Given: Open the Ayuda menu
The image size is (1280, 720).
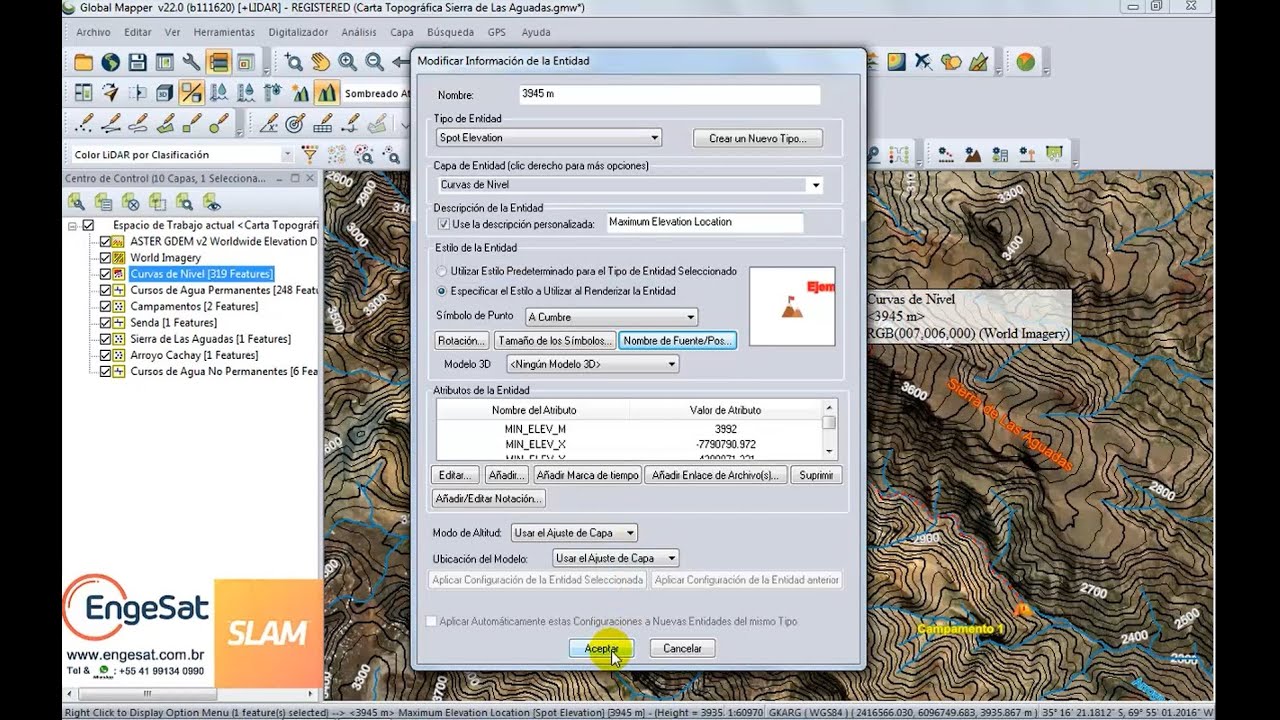Looking at the screenshot, I should point(536,32).
